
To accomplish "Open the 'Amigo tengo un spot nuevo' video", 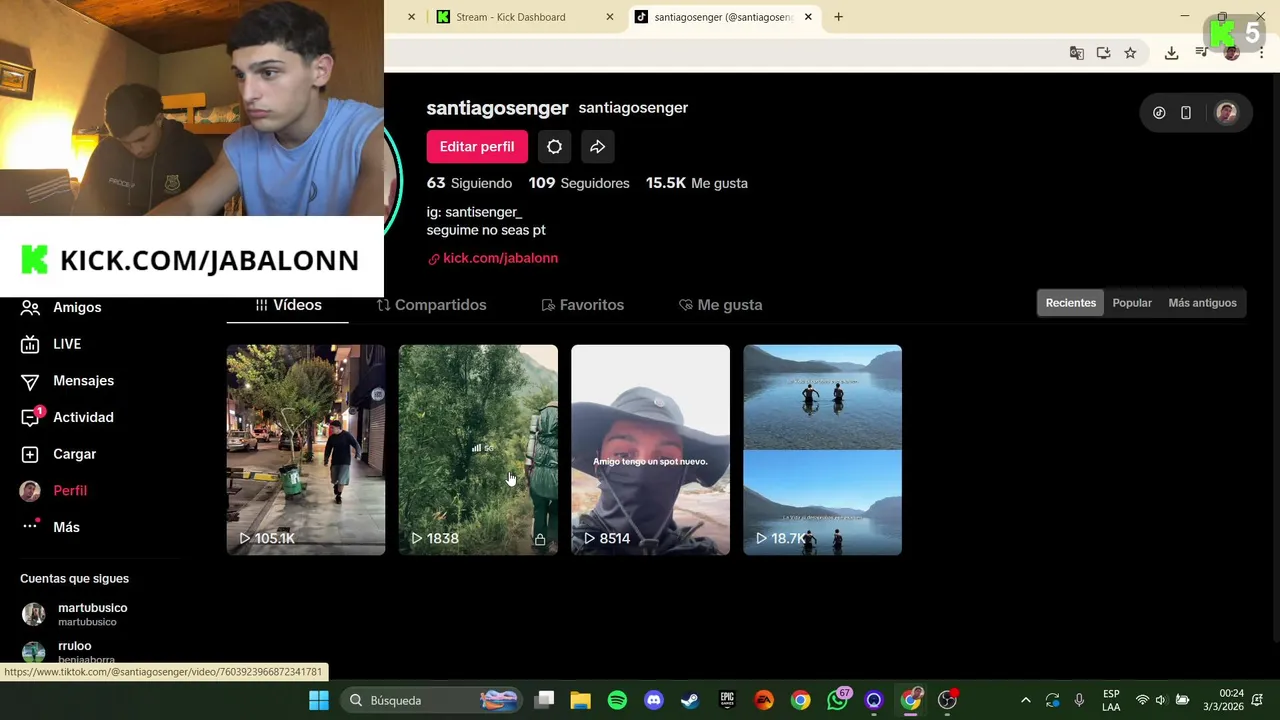I will [650, 450].
